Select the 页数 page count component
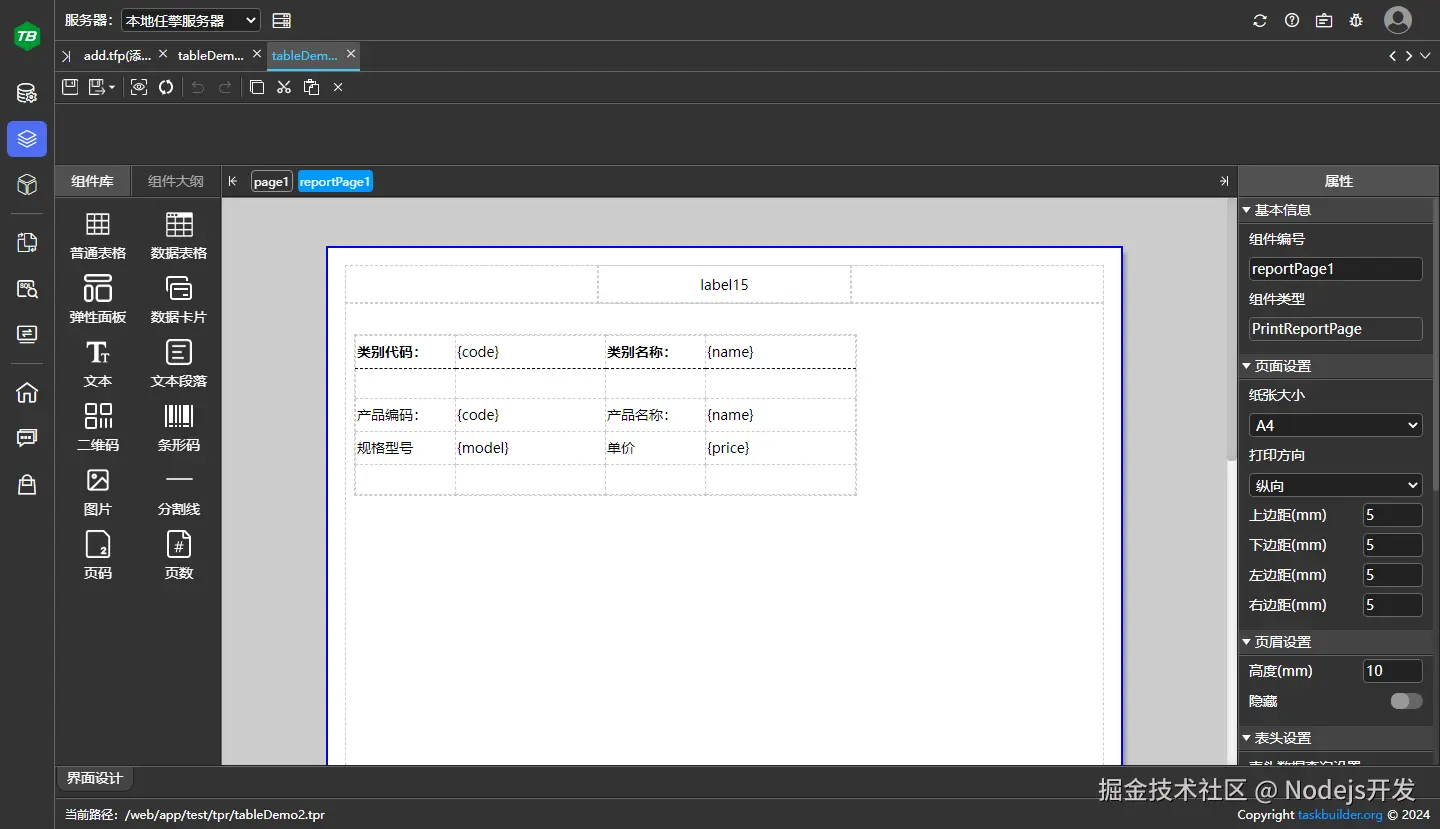 [x=179, y=556]
